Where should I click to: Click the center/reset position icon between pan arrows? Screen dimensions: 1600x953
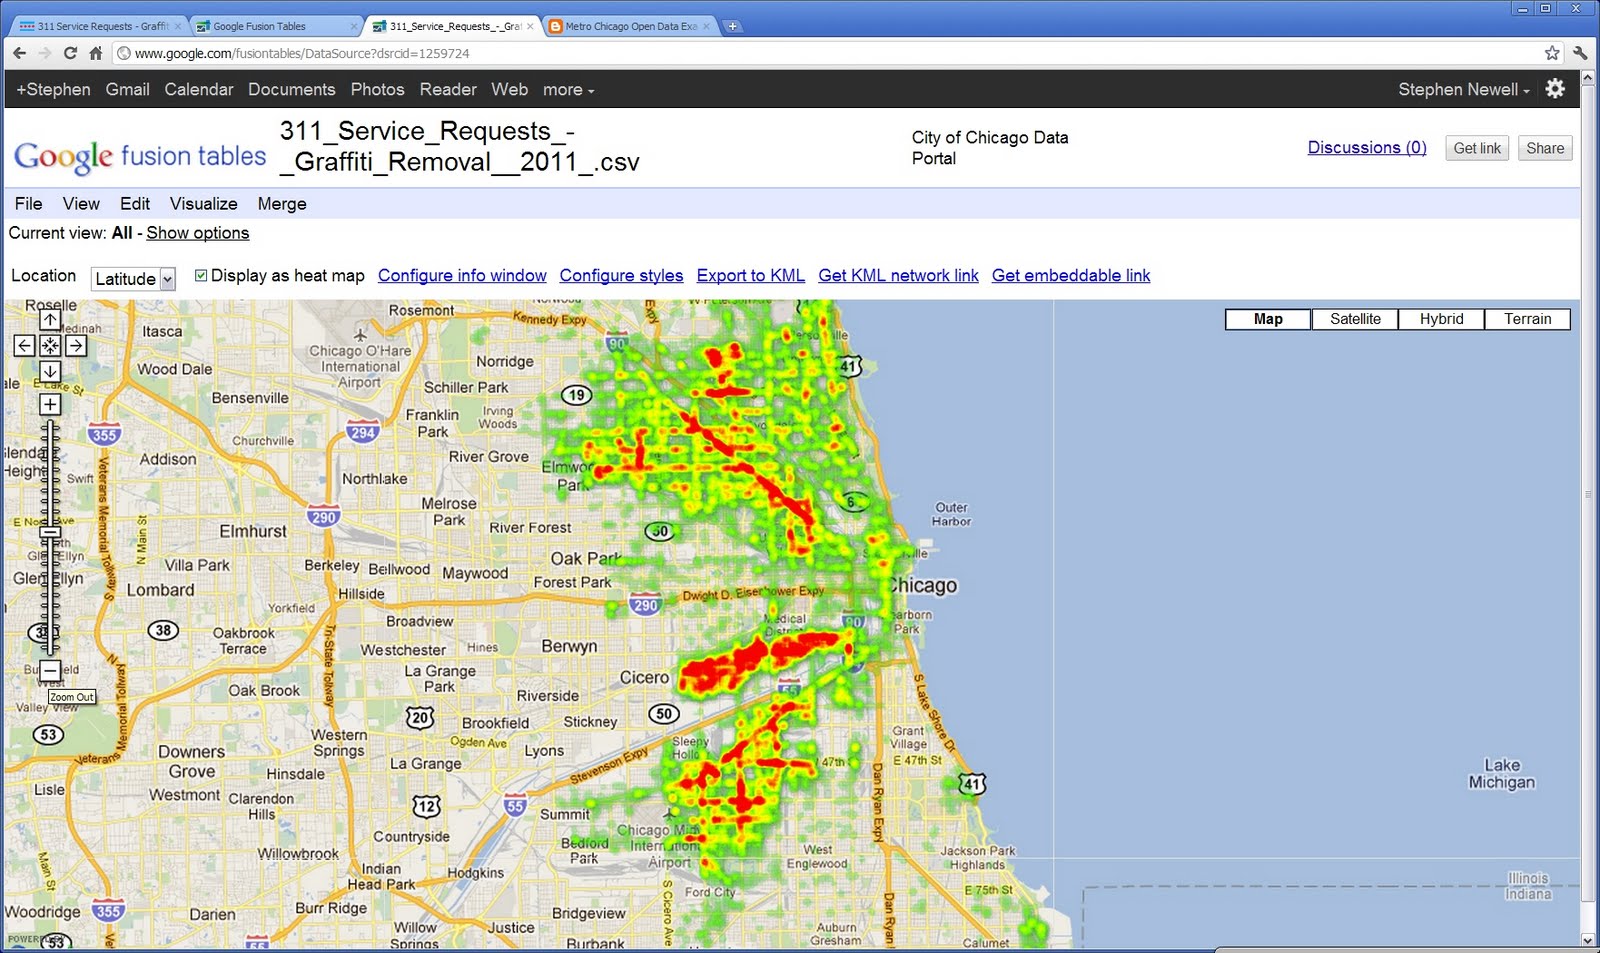tap(49, 345)
